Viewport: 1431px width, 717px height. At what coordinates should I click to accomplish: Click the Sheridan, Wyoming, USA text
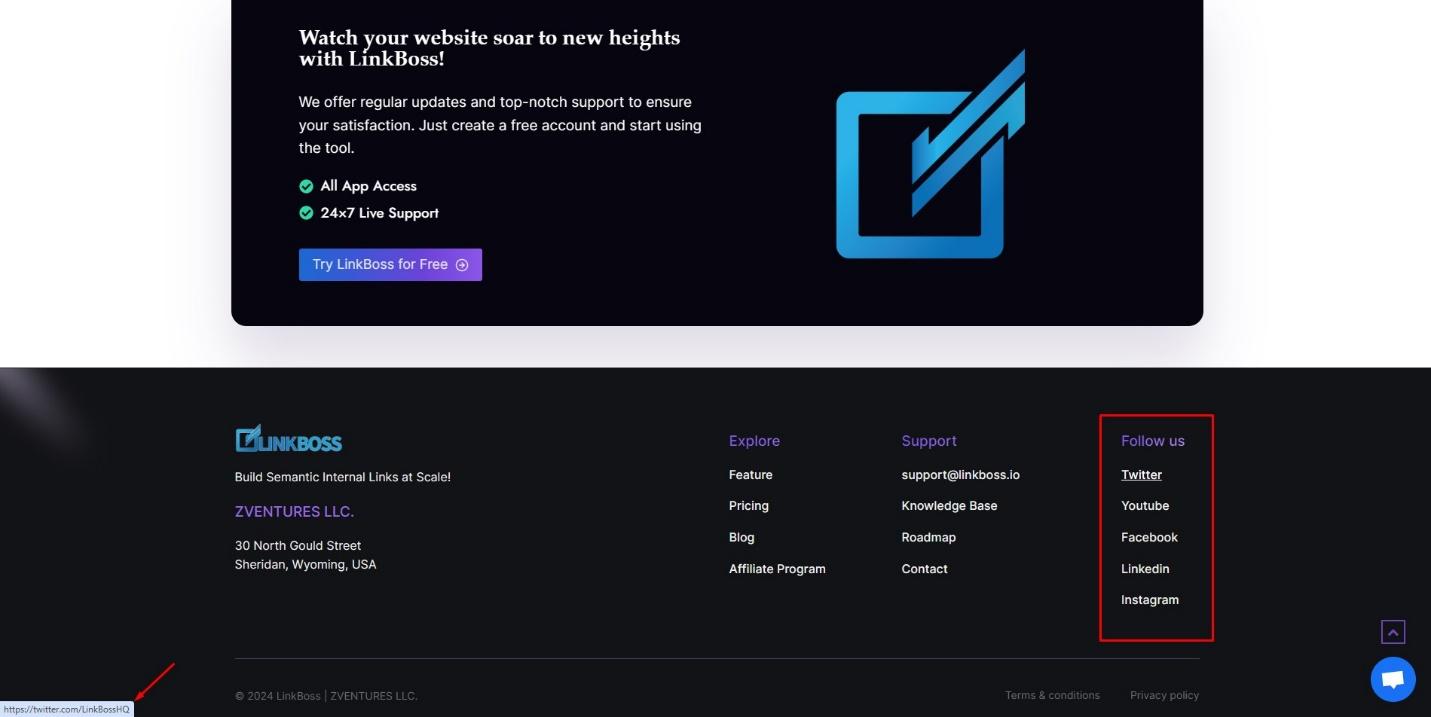tap(305, 565)
